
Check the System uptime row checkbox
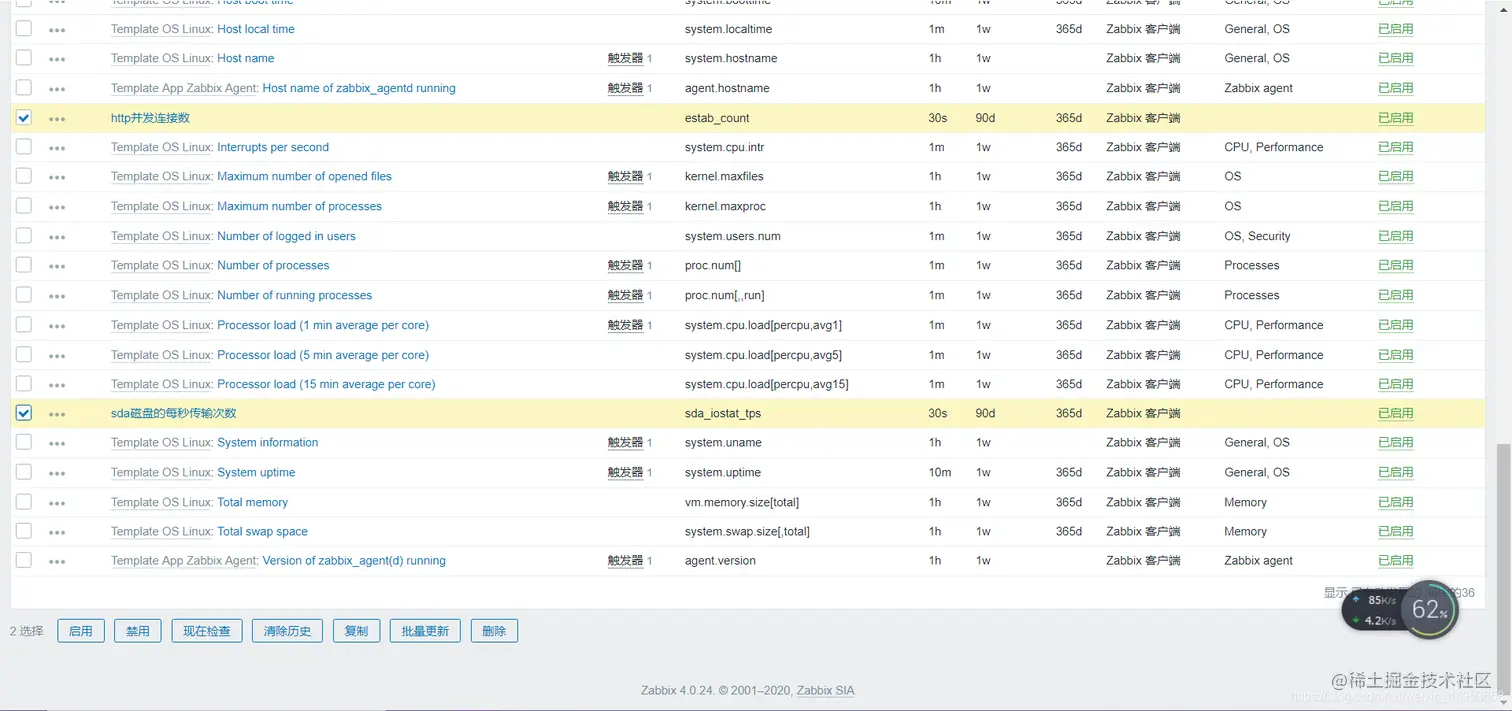click(x=24, y=471)
